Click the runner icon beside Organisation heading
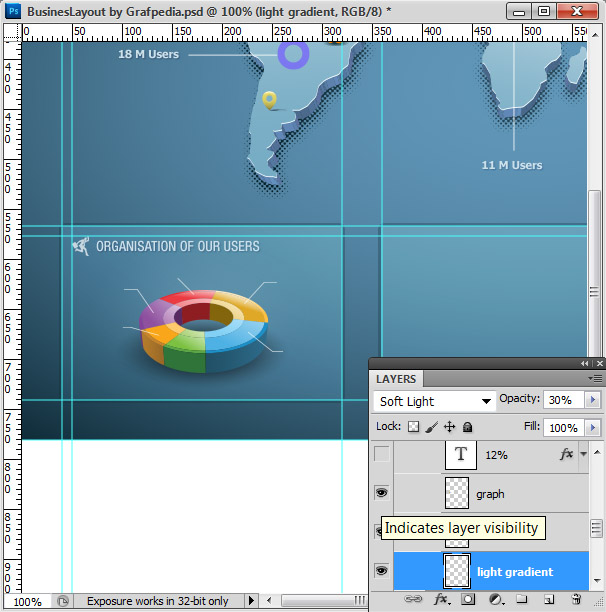 [81, 246]
